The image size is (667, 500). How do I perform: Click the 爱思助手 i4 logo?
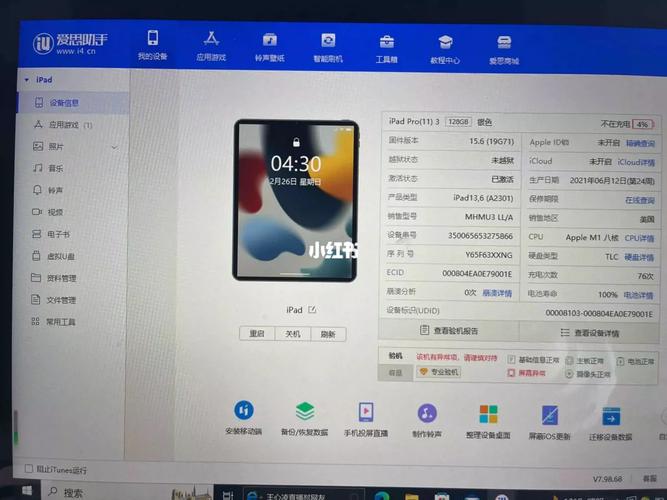coord(71,43)
